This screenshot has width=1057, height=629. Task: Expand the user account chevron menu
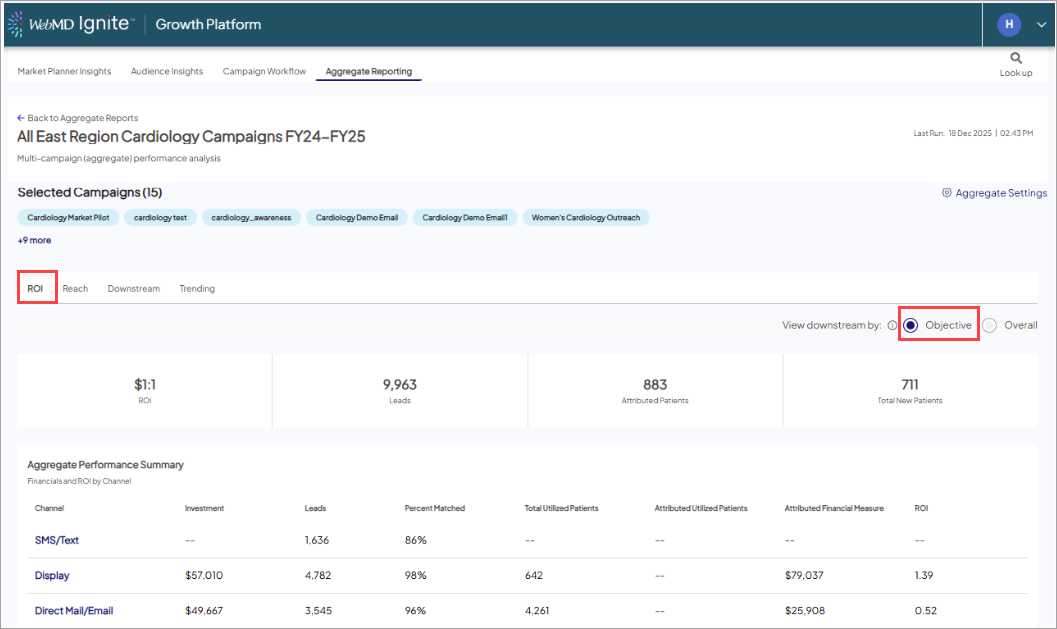(x=1040, y=23)
